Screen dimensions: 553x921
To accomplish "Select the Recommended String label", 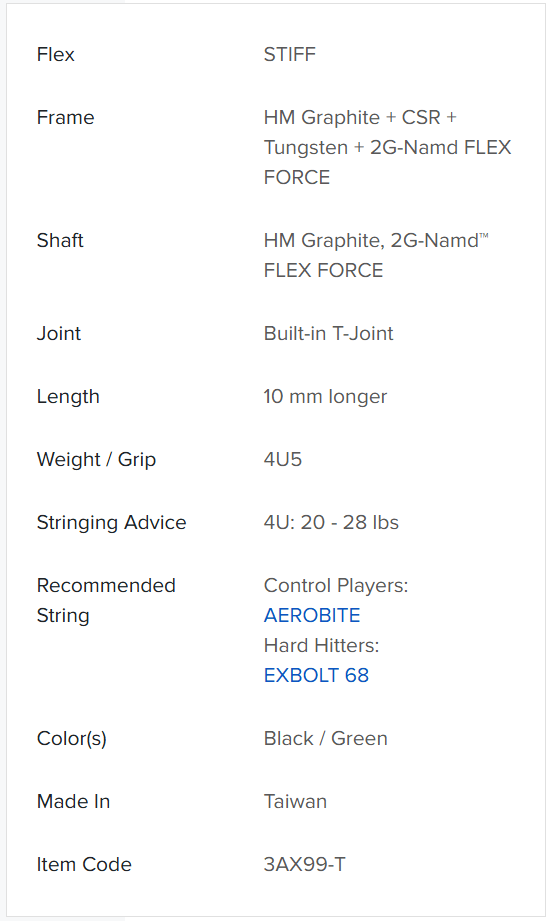I will (106, 600).
